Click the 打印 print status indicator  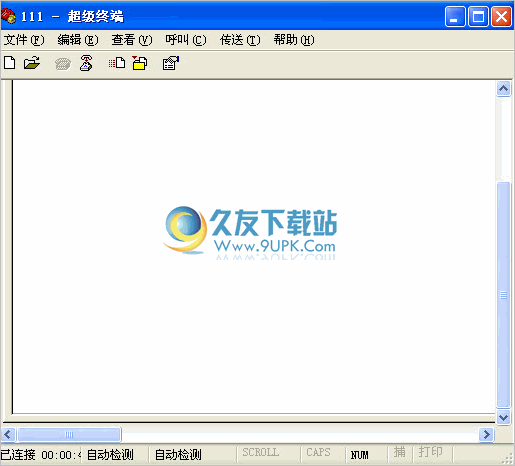click(x=431, y=452)
